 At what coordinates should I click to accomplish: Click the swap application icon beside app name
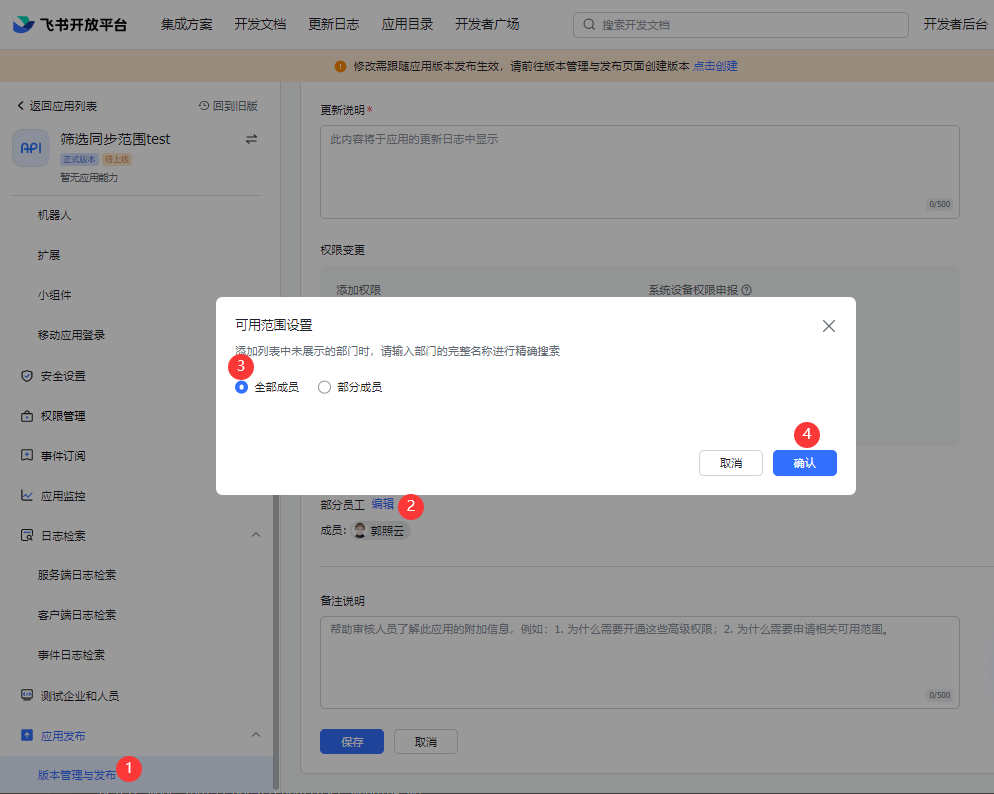pyautogui.click(x=251, y=139)
